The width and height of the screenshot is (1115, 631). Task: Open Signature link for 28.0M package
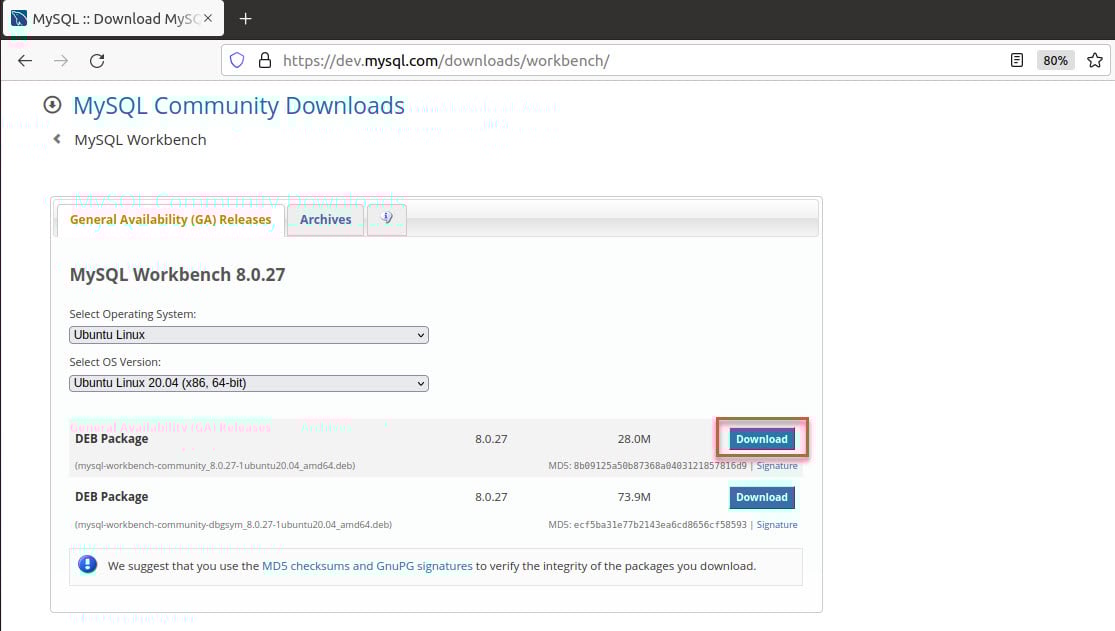[777, 466]
